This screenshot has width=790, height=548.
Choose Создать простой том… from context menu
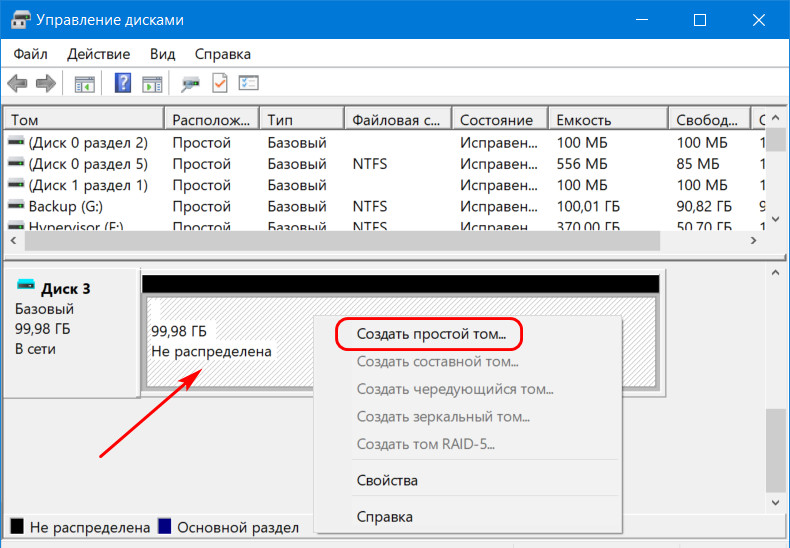click(431, 334)
